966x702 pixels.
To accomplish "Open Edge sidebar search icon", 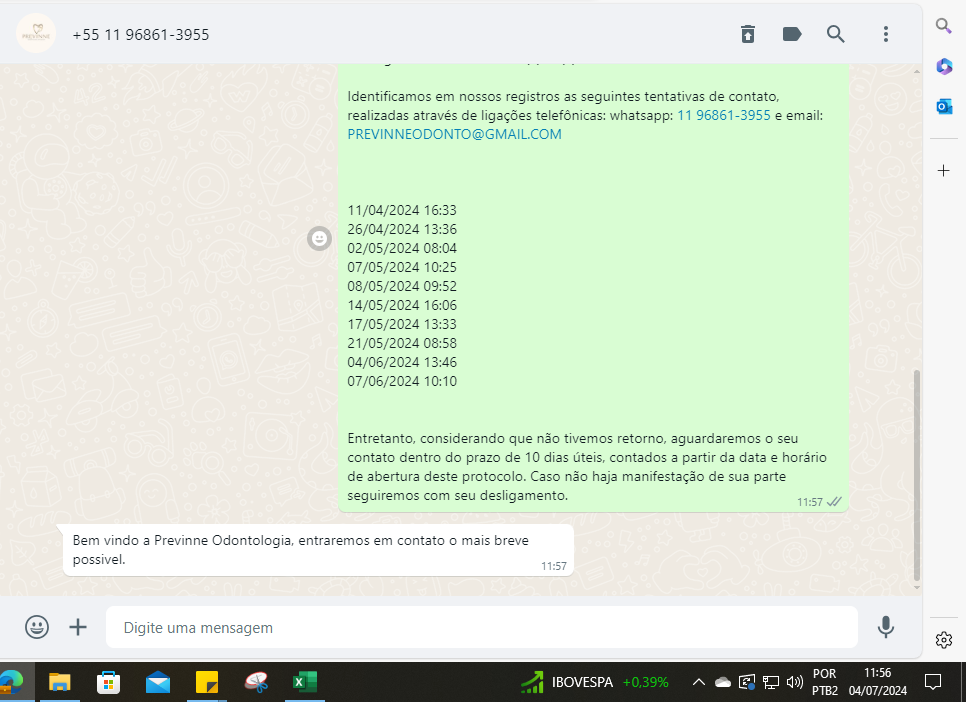I will point(943,26).
